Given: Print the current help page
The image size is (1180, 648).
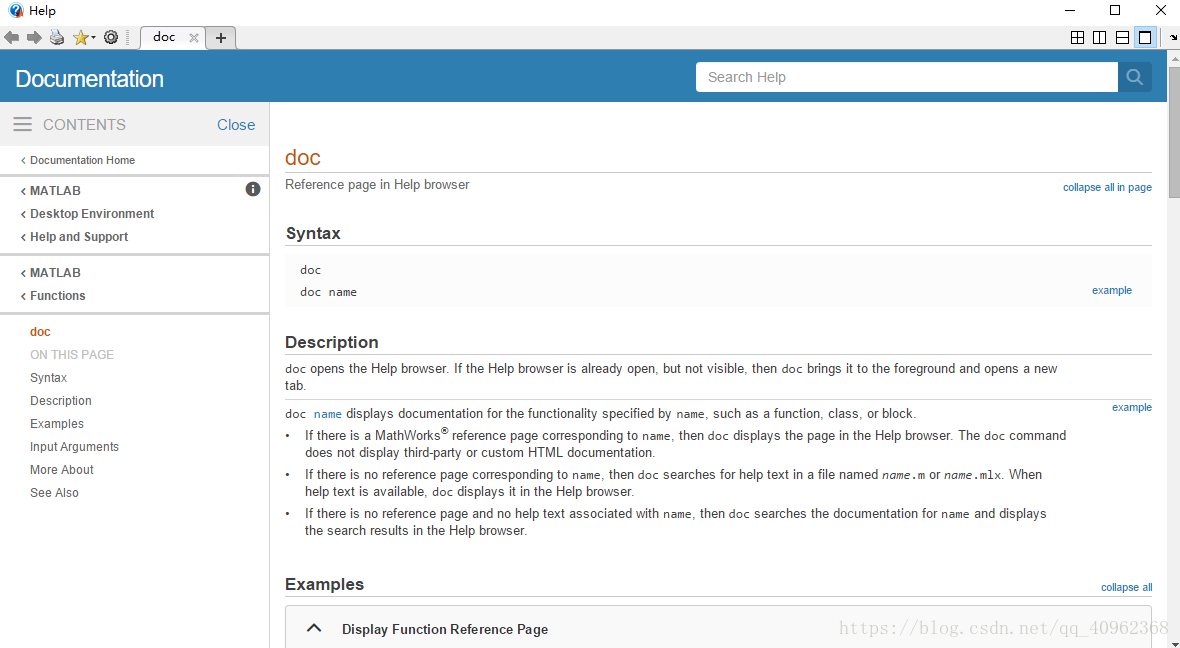Looking at the screenshot, I should (x=57, y=38).
